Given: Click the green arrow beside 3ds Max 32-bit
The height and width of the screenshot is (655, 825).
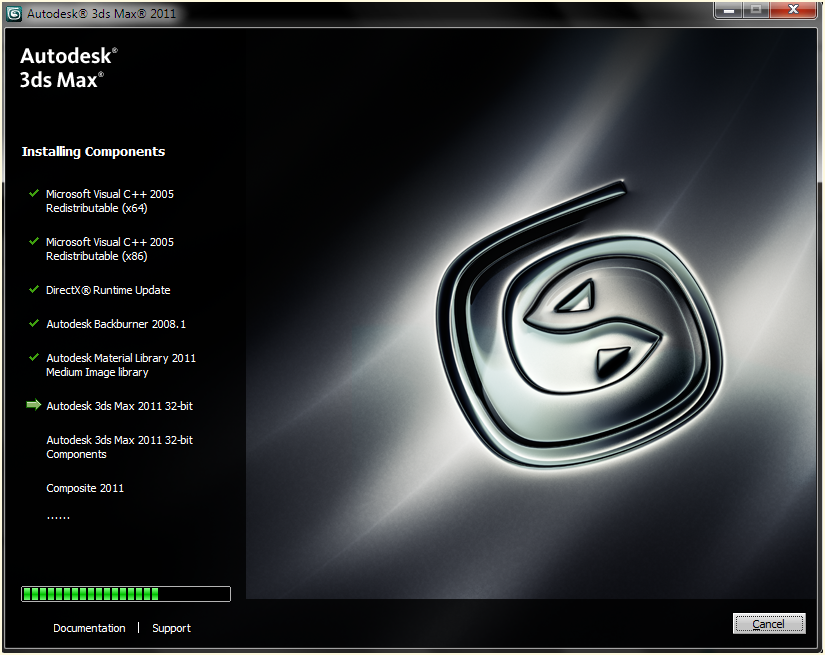Looking at the screenshot, I should [x=34, y=405].
